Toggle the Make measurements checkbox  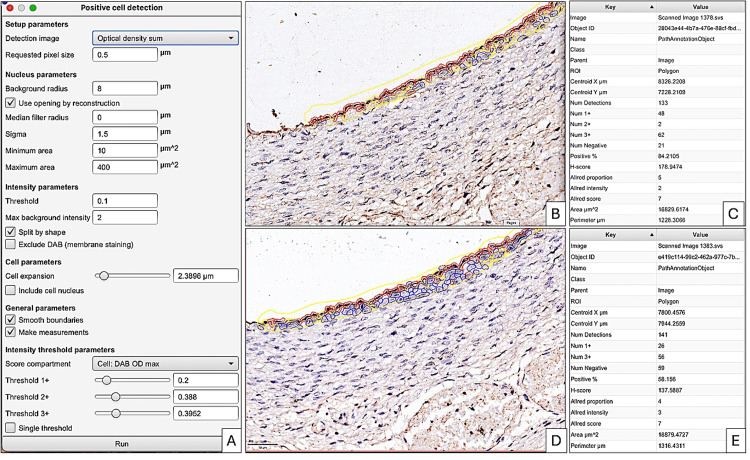11,332
